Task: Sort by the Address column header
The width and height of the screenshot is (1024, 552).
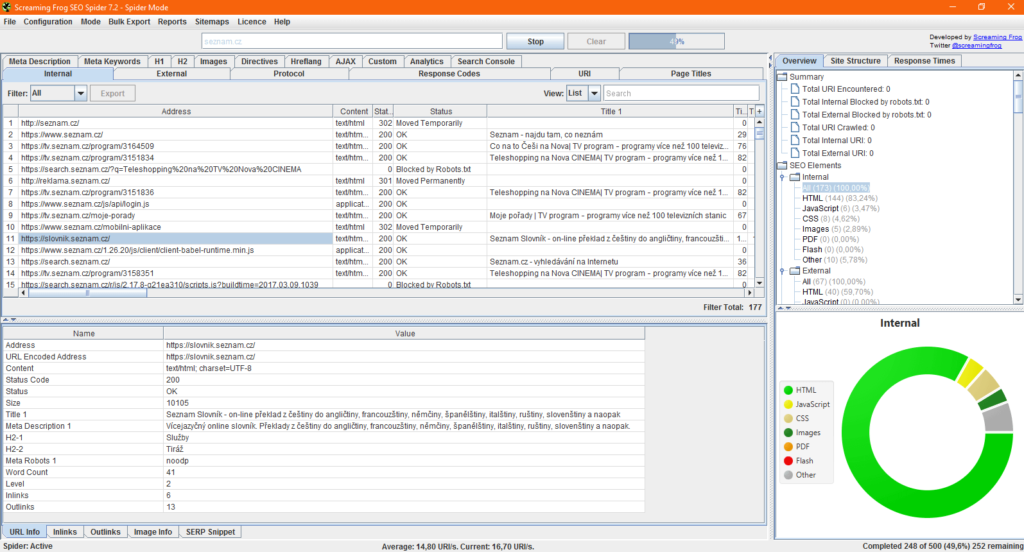Action: click(176, 112)
